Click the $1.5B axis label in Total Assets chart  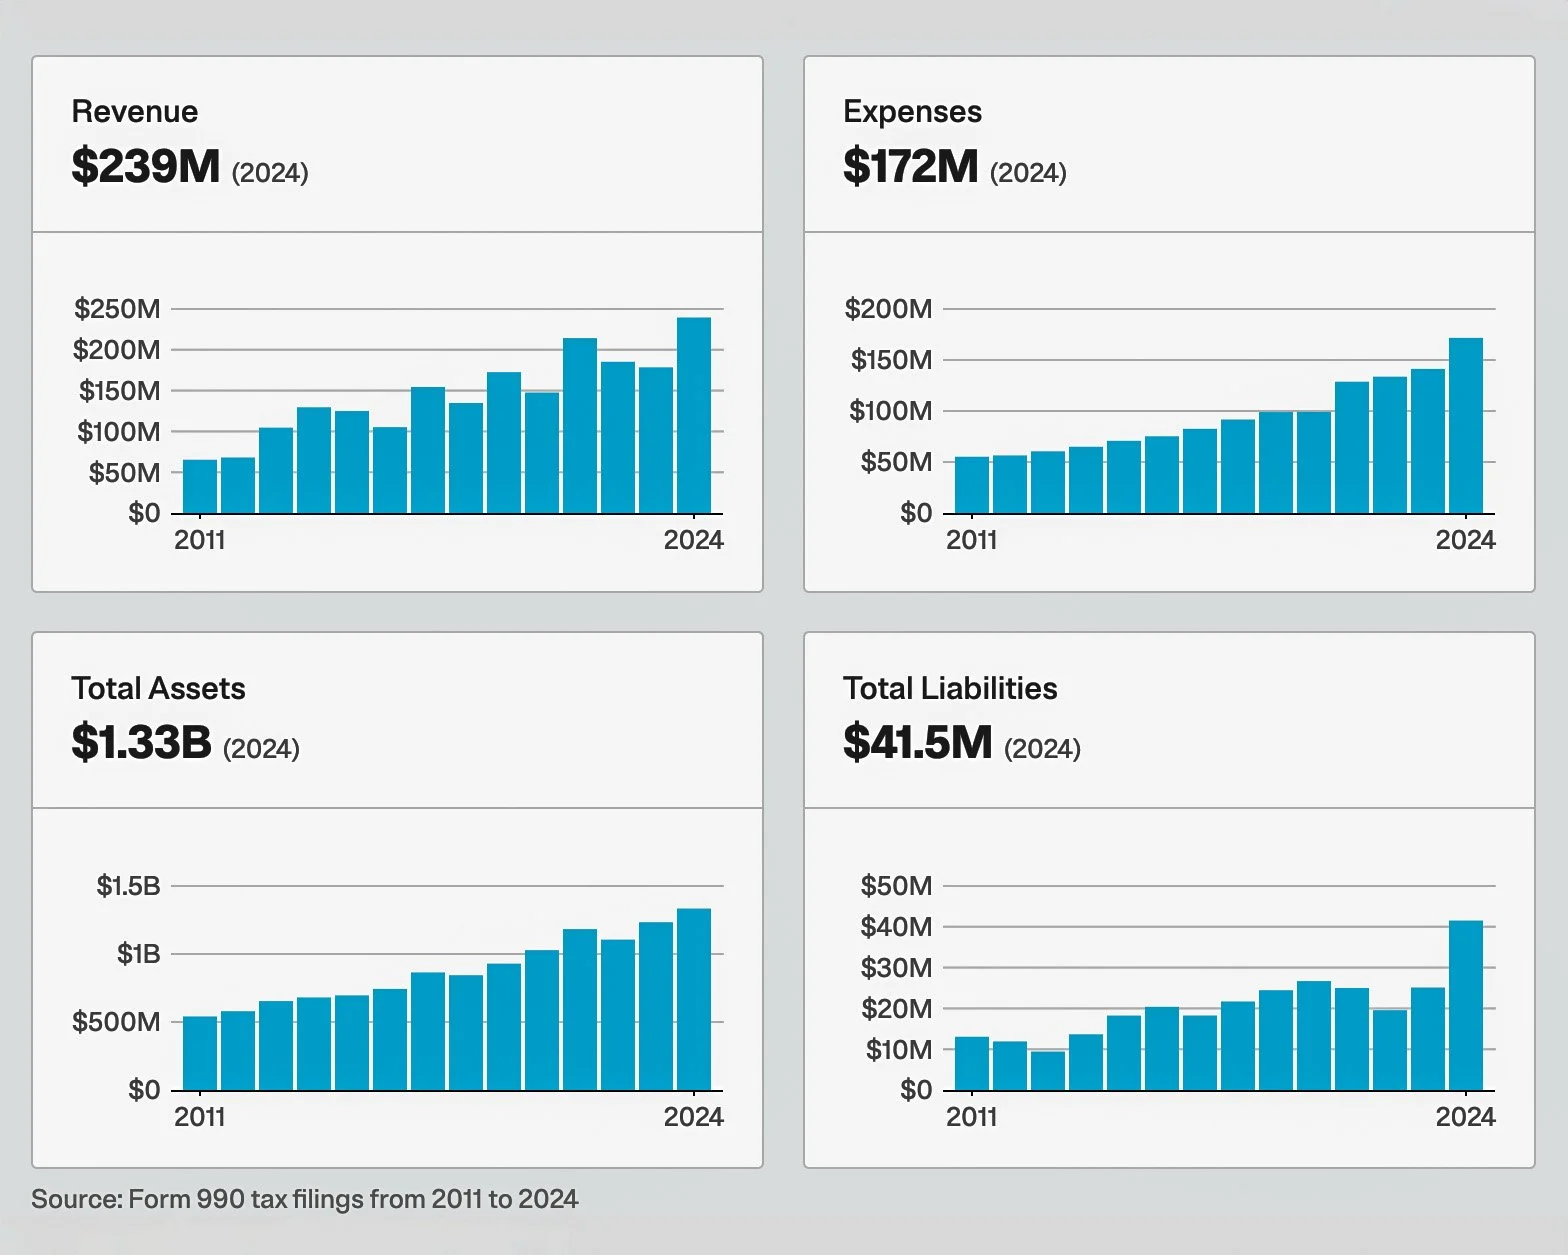point(128,886)
